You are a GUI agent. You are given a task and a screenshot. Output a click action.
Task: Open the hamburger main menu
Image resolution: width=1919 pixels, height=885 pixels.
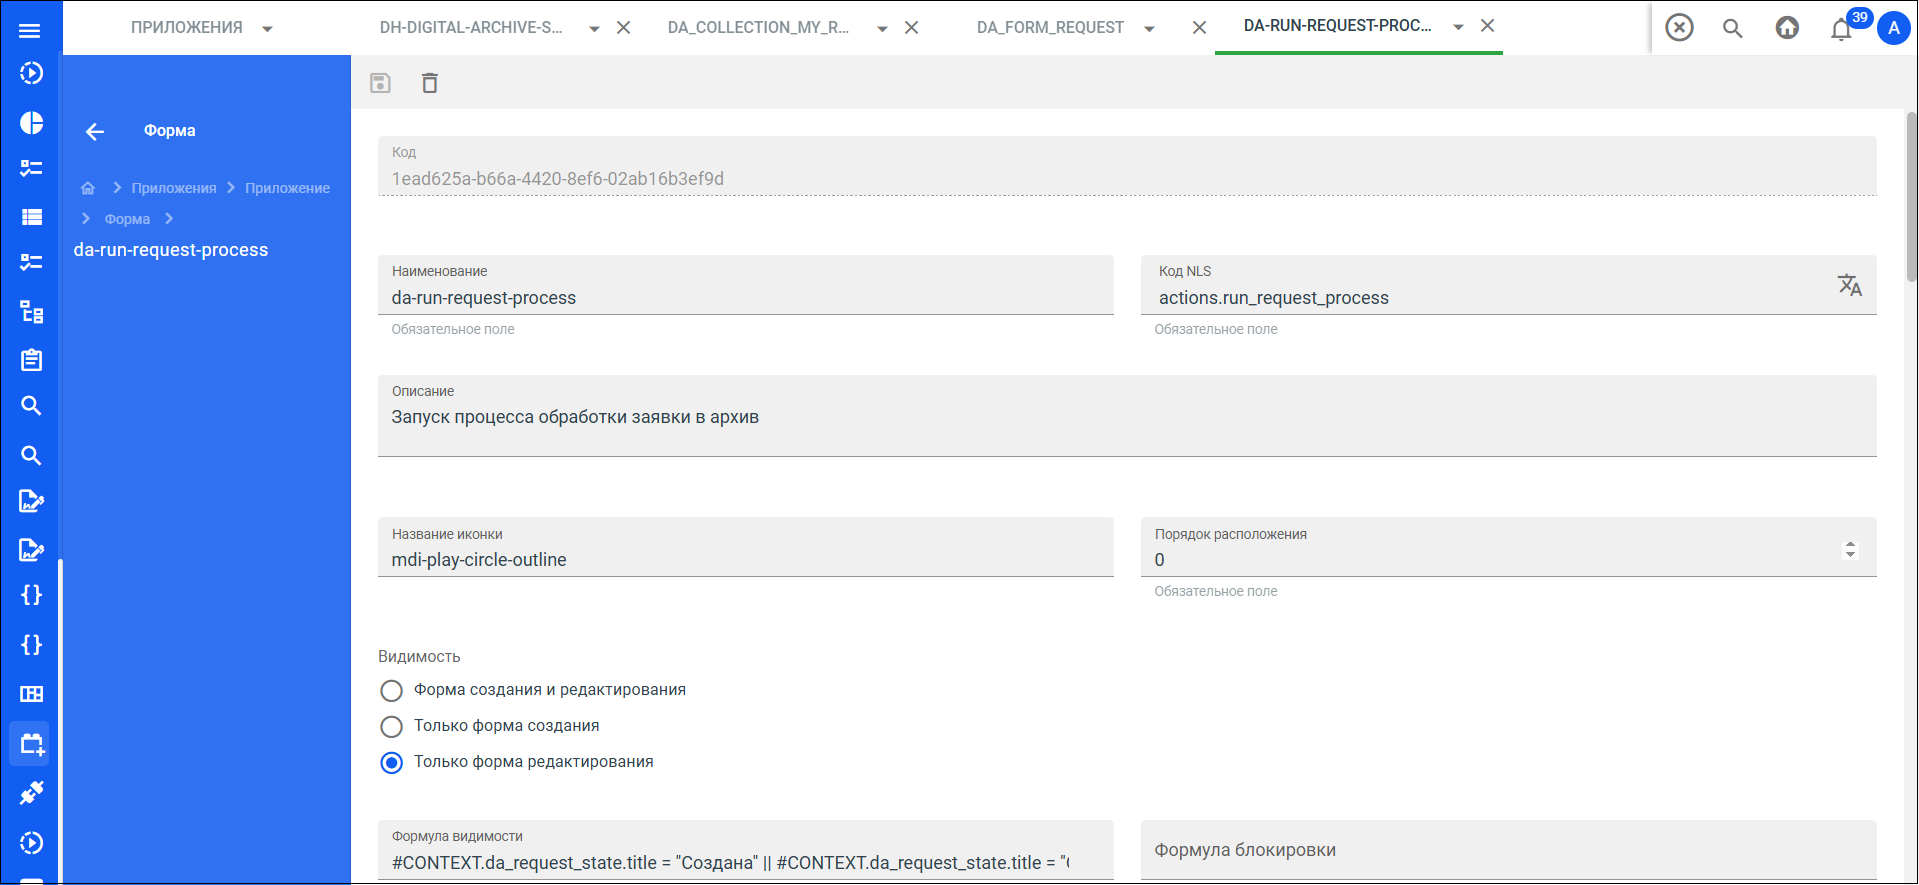coord(30,30)
